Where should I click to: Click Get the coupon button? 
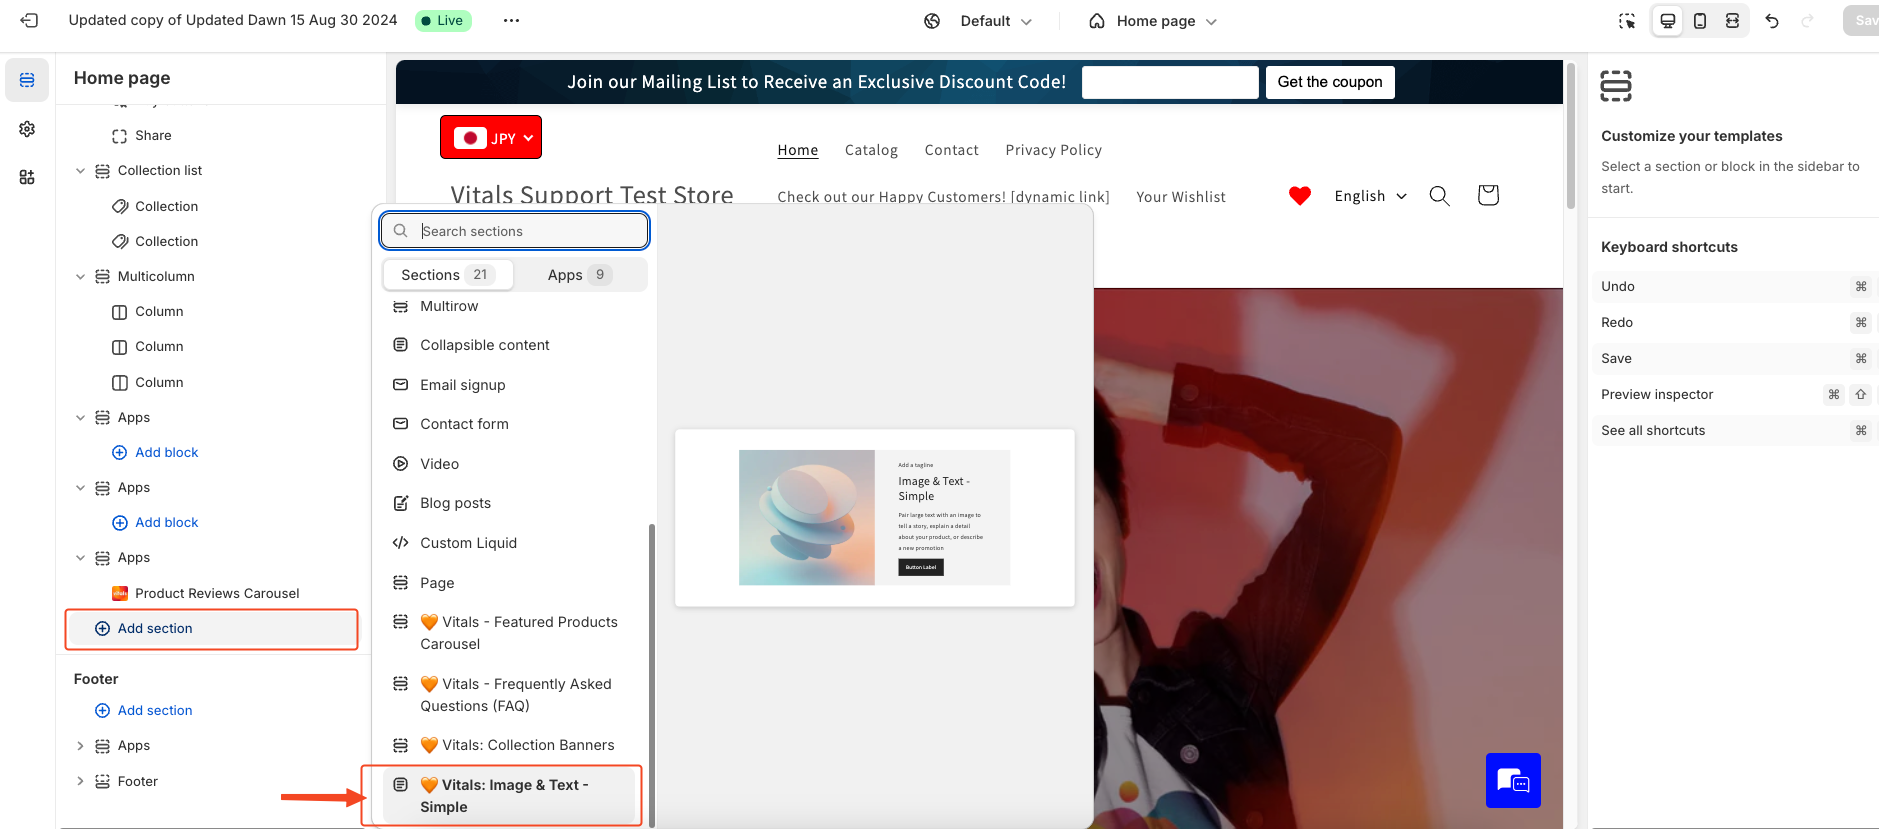1330,82
